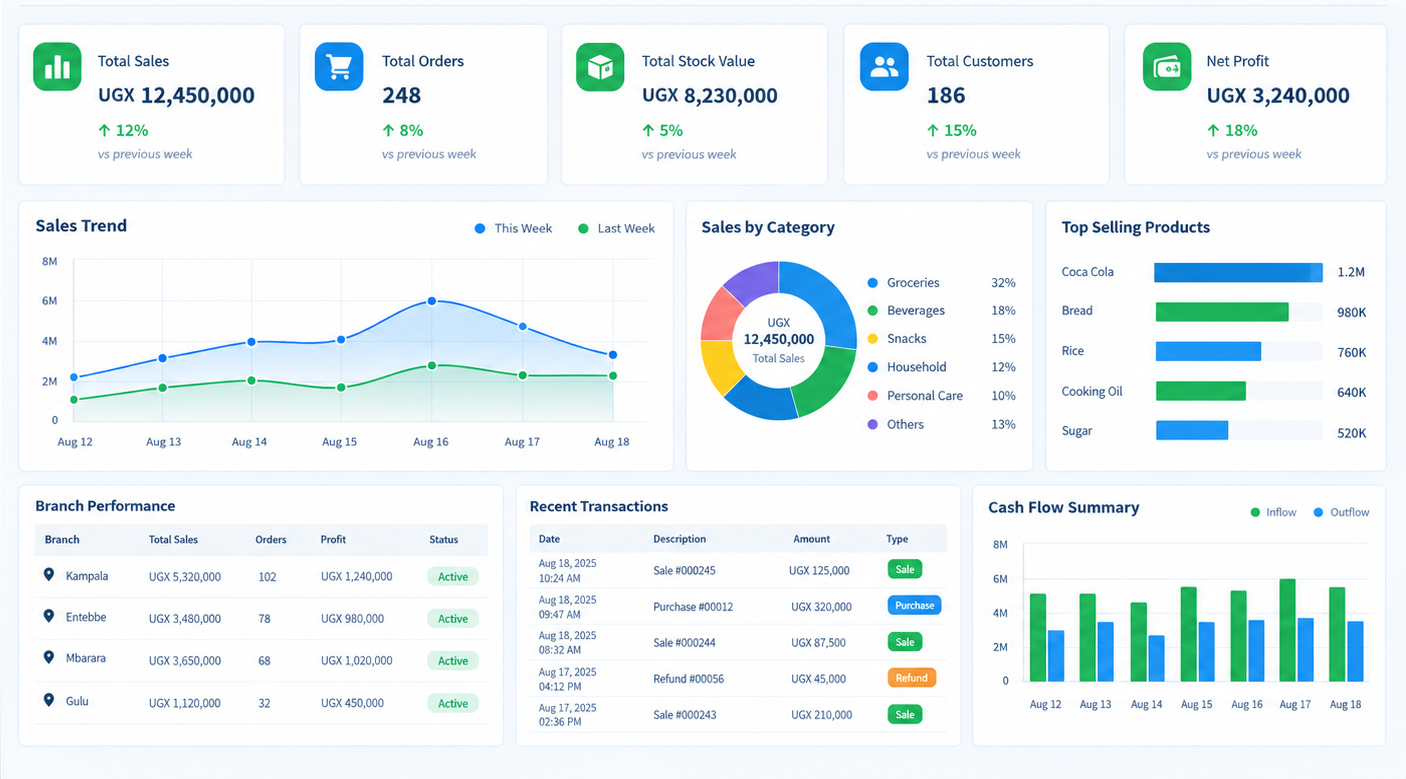The width and height of the screenshot is (1406, 779).
Task: Click the location pin beside Entebbe
Action: [x=48, y=617]
